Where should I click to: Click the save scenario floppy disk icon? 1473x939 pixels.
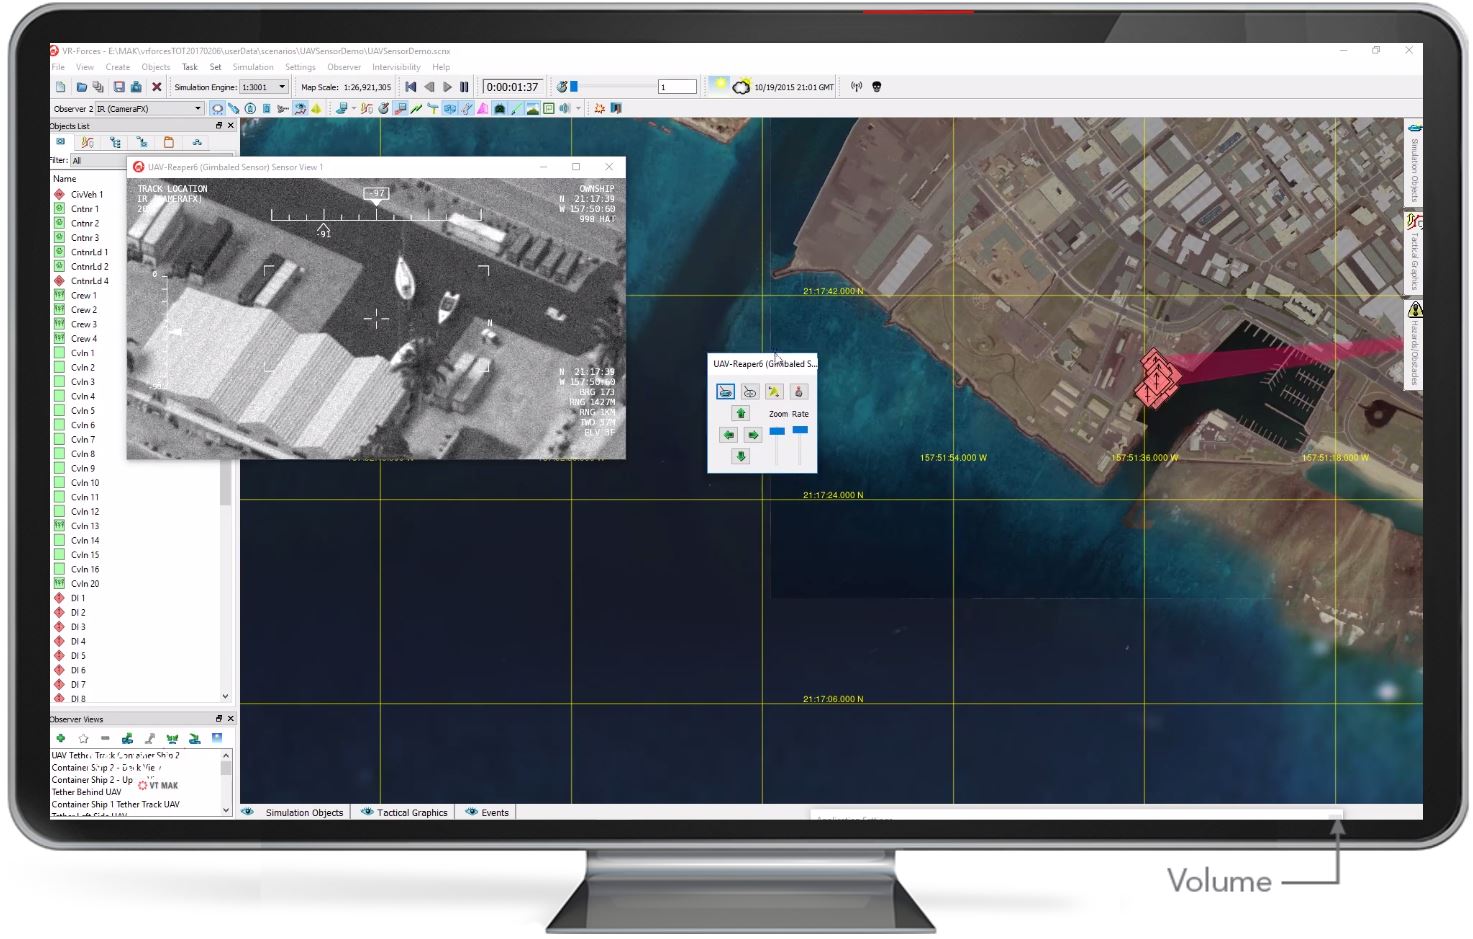pos(118,87)
